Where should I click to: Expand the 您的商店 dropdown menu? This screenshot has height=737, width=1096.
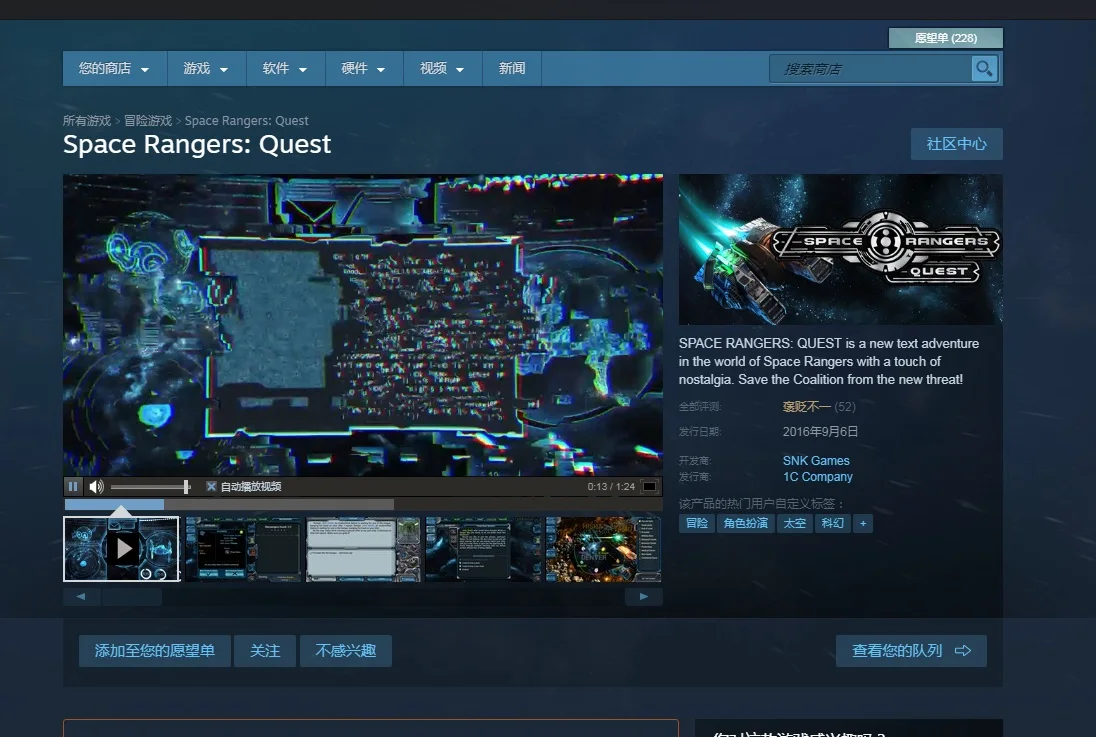pyautogui.click(x=115, y=69)
